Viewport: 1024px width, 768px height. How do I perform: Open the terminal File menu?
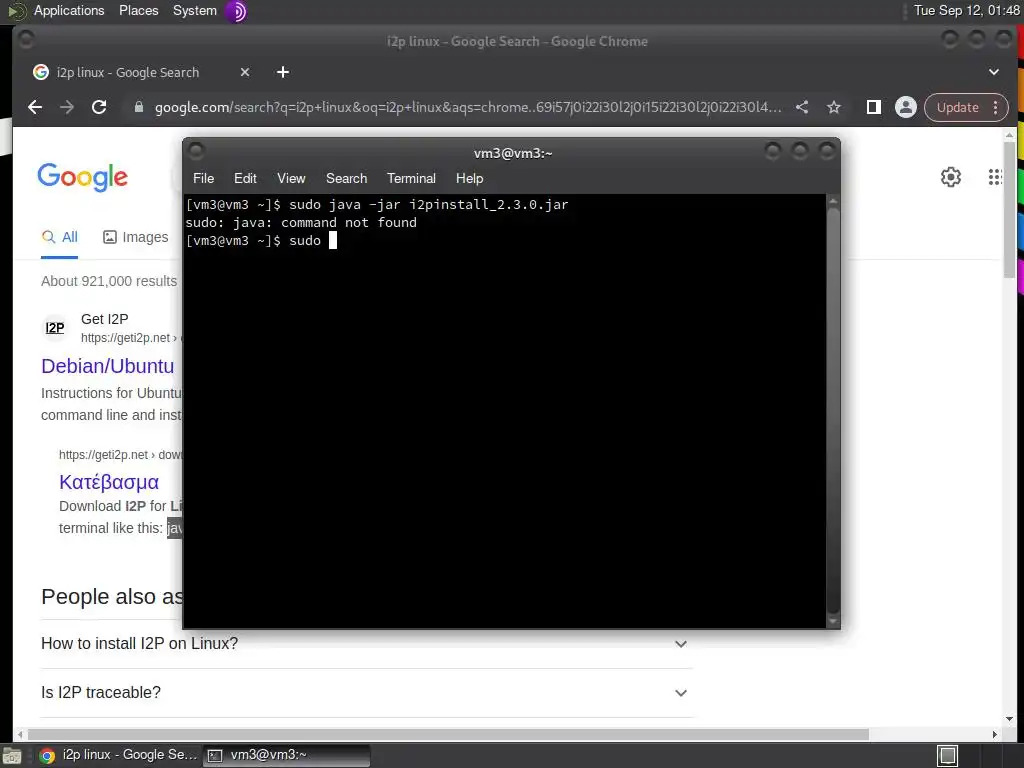[203, 178]
